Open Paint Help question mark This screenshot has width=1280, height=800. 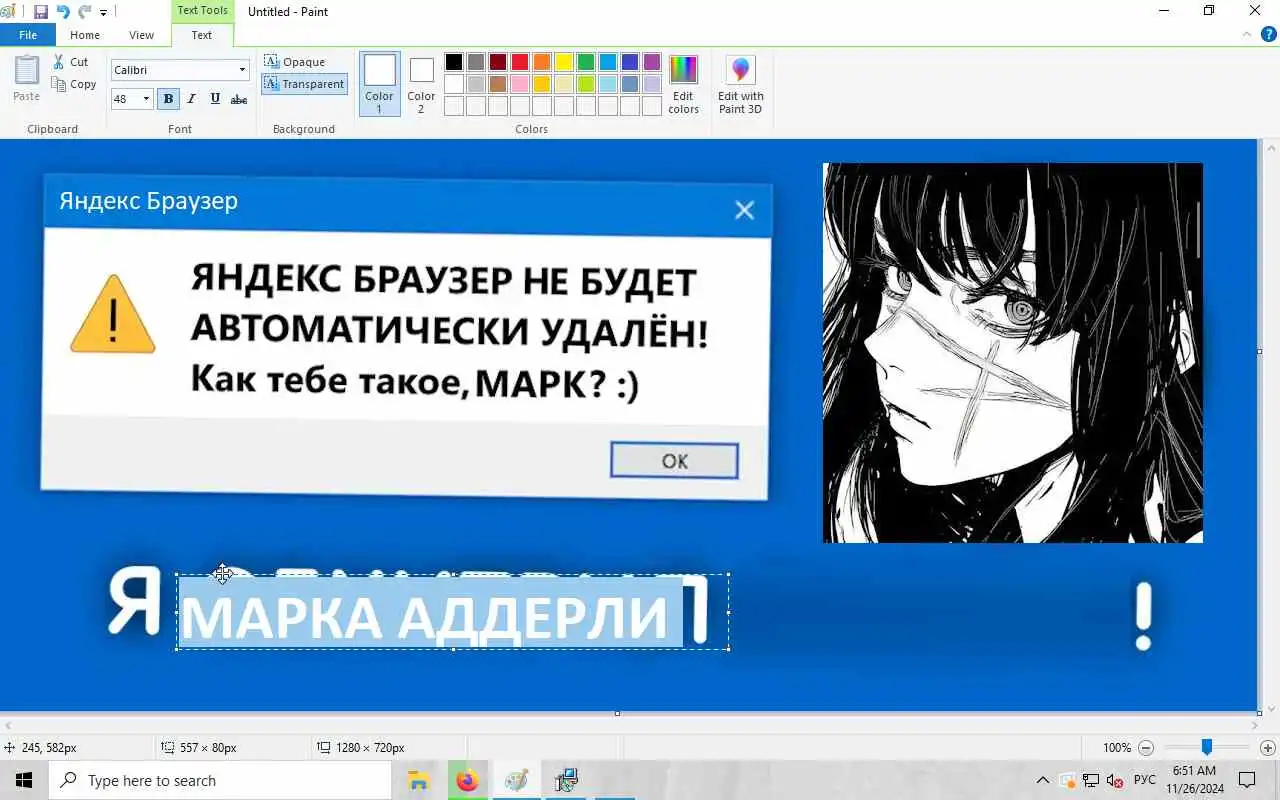click(1269, 34)
